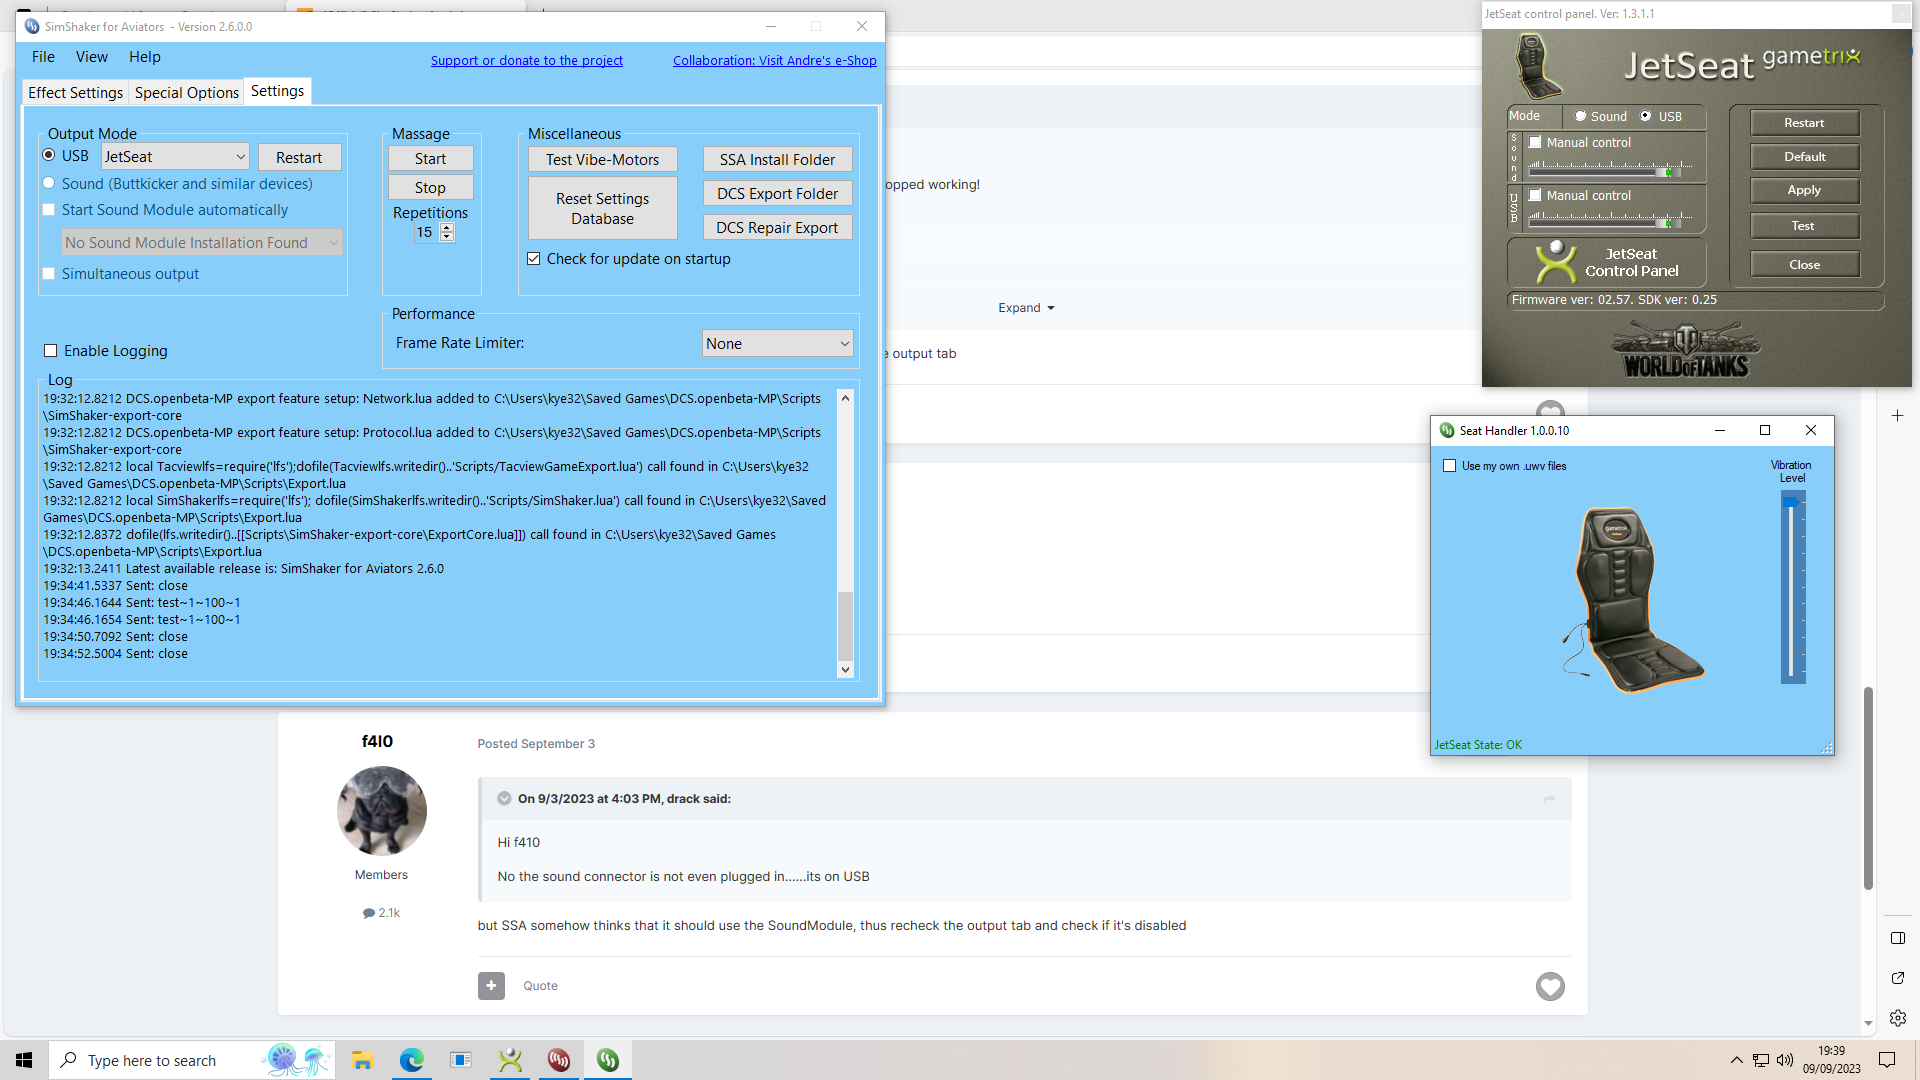Increase Repetitions with the up arrow

447,228
